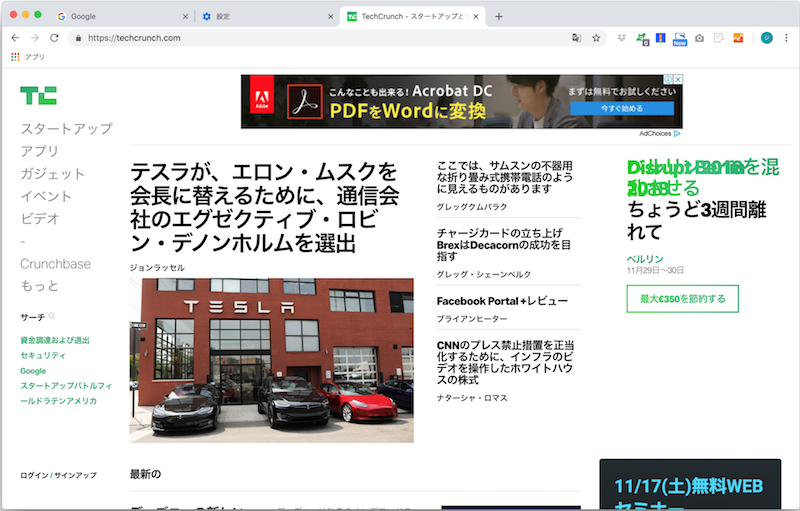Click the アプリ bookmarks bar label

(35, 57)
